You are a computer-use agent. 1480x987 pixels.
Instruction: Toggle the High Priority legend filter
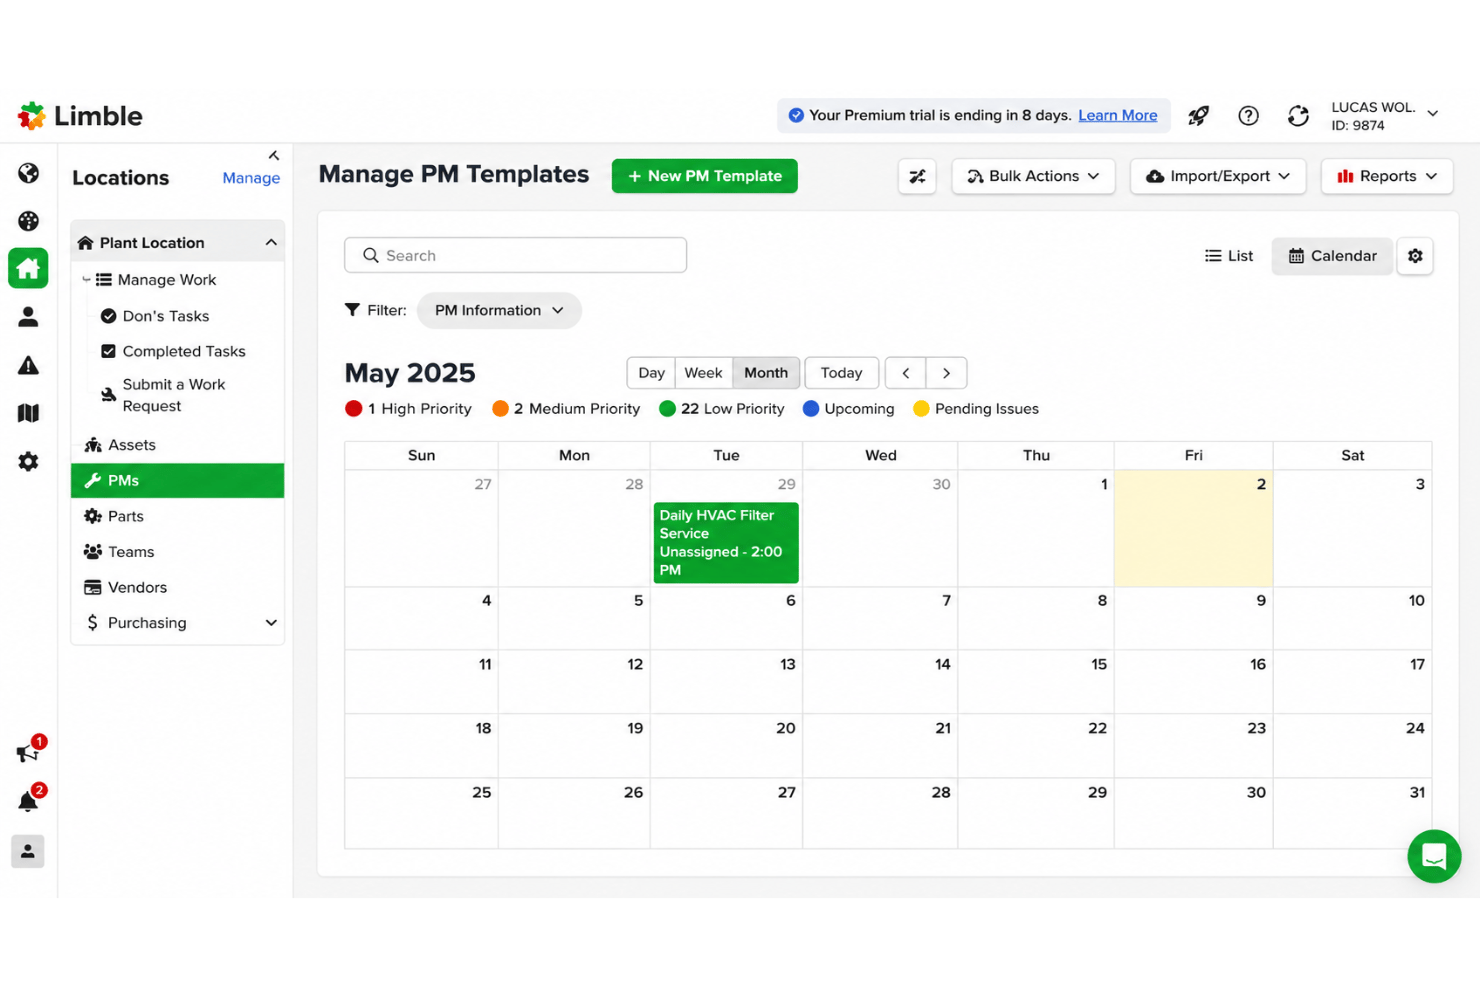click(408, 409)
